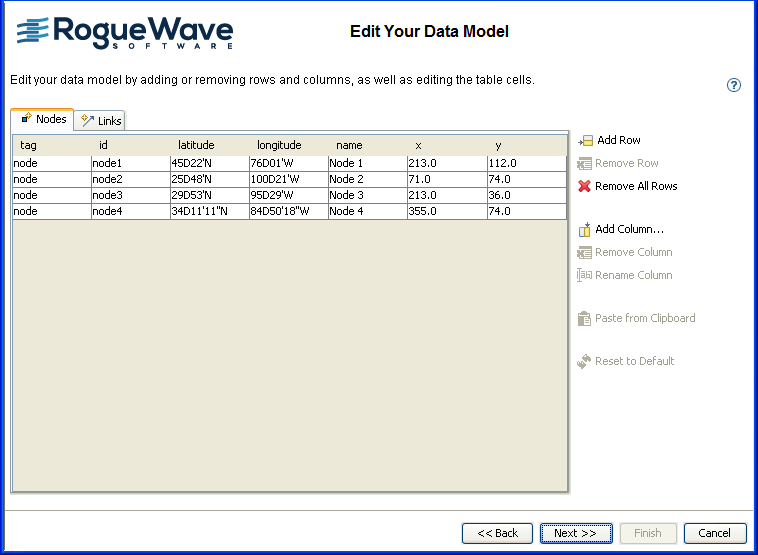The width and height of the screenshot is (758, 555).
Task: Select the Node 3 name cell
Action: tap(366, 195)
